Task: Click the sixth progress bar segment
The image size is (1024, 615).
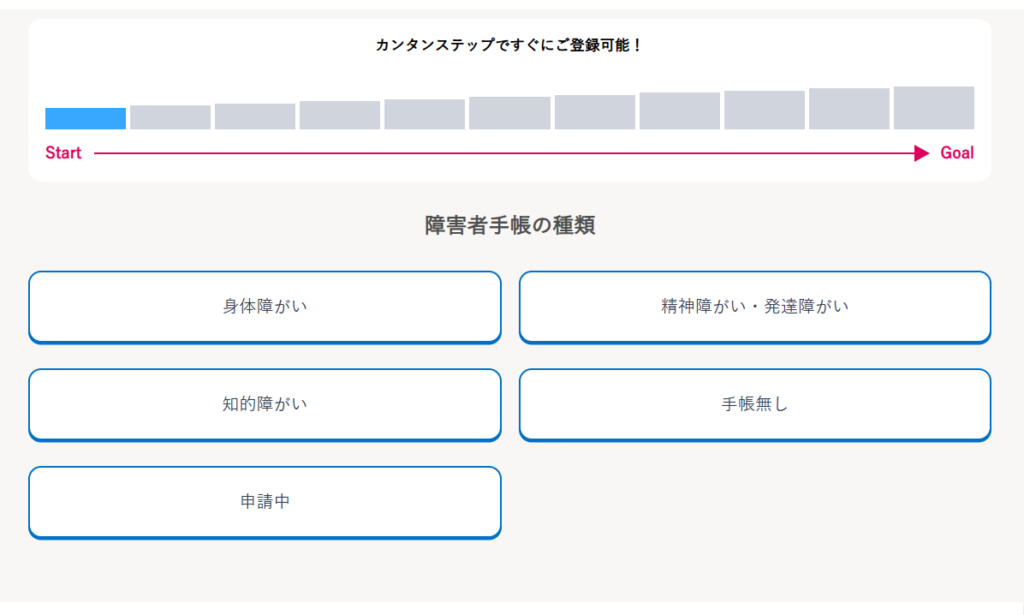Action: 510,114
